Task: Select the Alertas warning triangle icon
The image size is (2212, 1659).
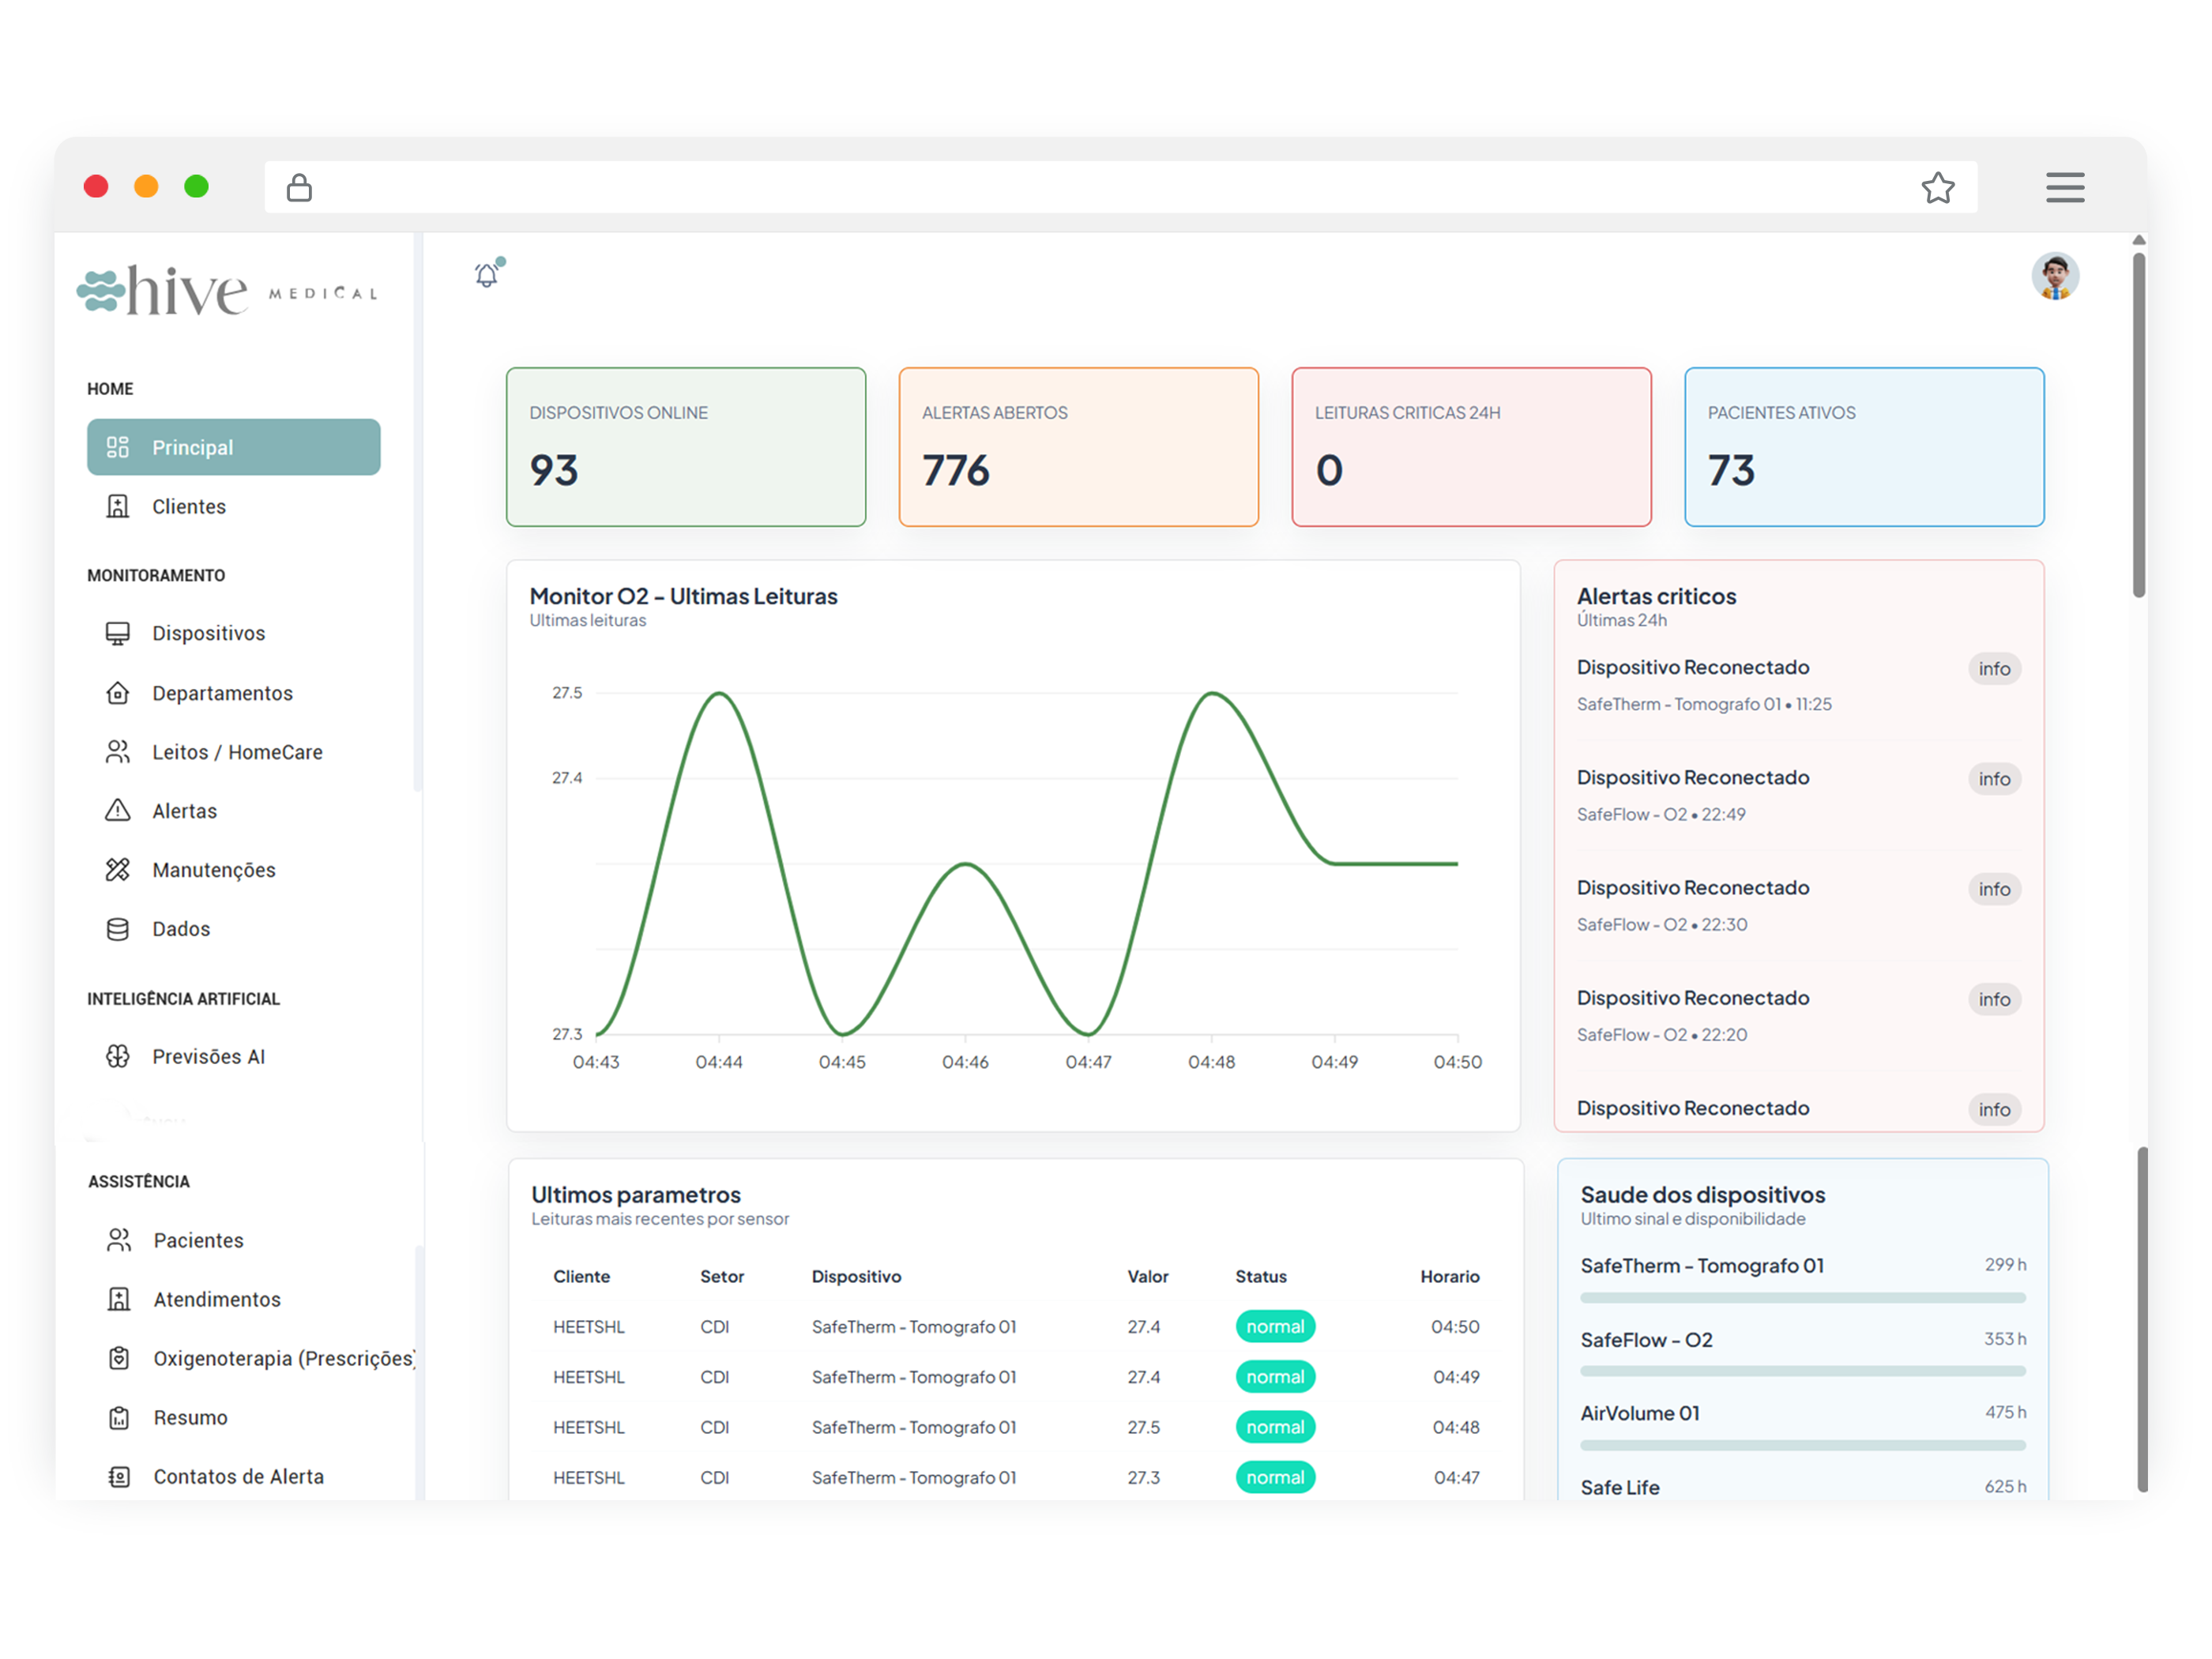Action: (x=119, y=810)
